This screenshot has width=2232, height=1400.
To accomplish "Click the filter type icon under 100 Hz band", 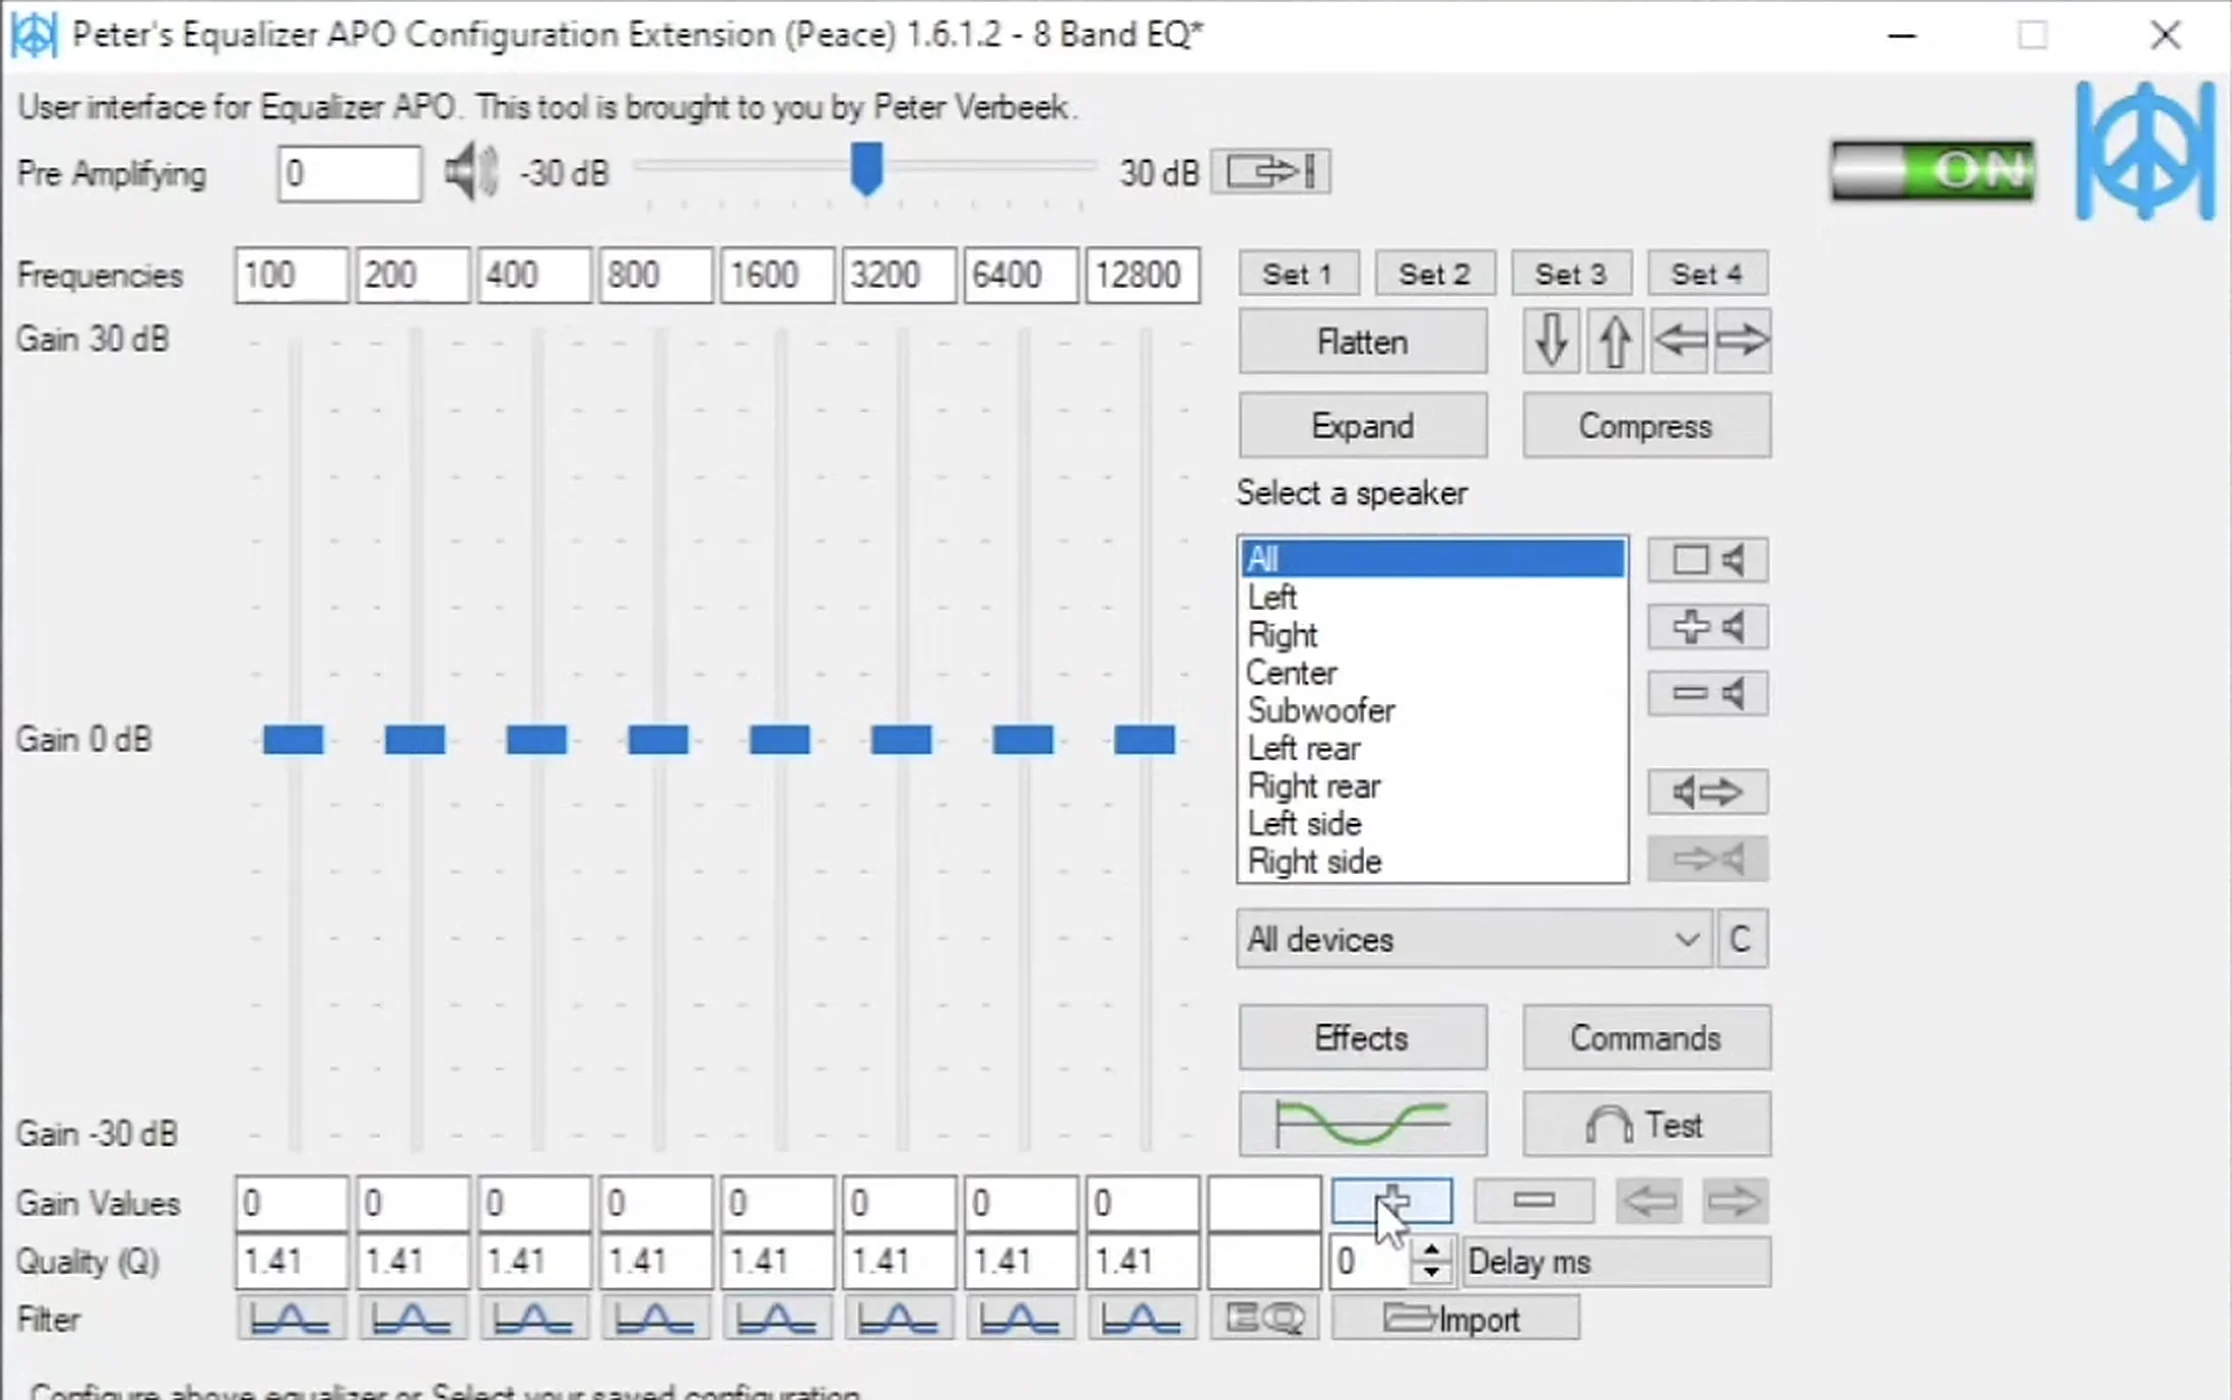I will (291, 1318).
